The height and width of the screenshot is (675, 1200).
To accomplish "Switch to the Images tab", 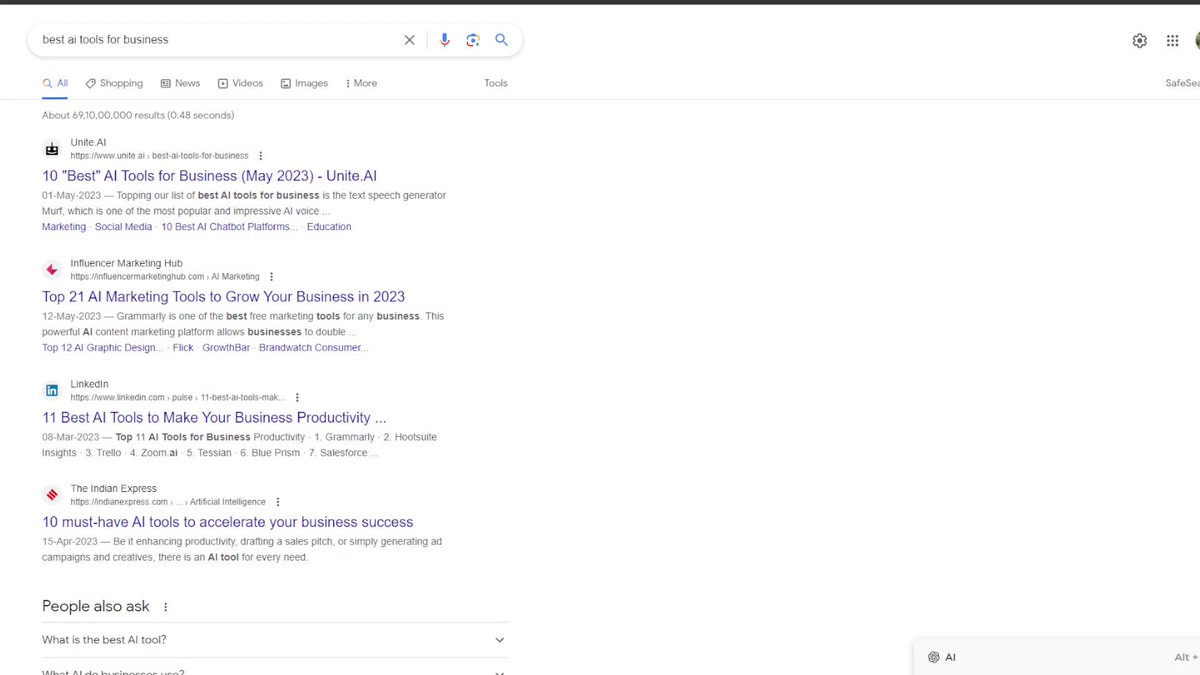I will click(x=304, y=83).
